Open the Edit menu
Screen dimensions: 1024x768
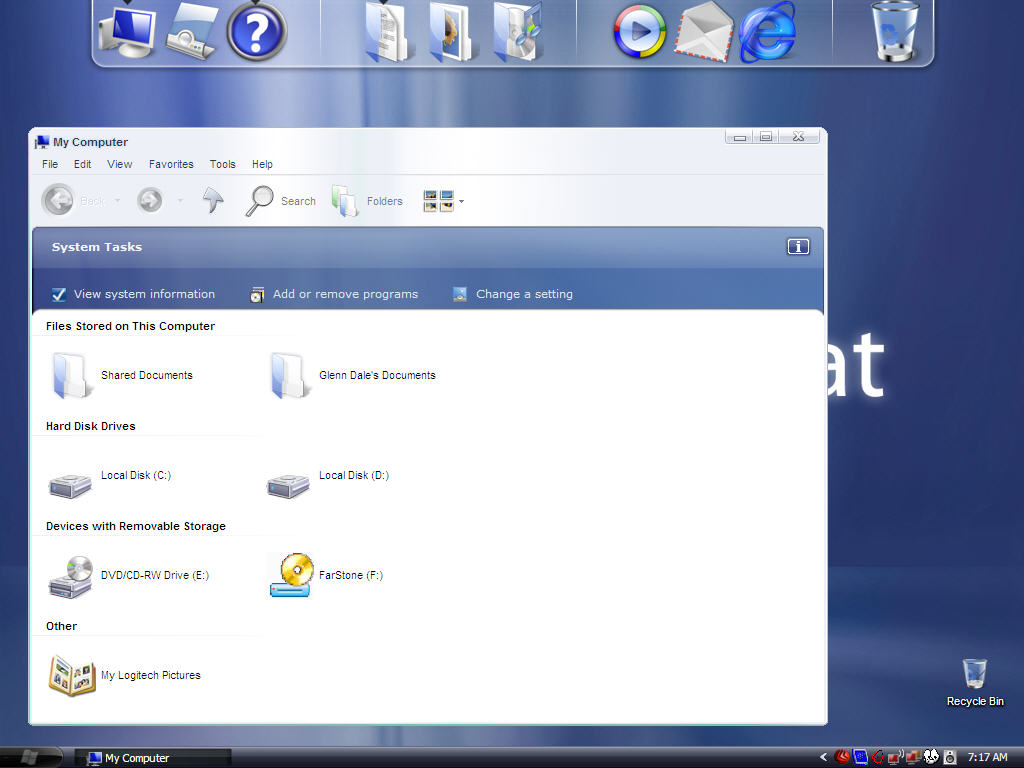click(x=82, y=164)
